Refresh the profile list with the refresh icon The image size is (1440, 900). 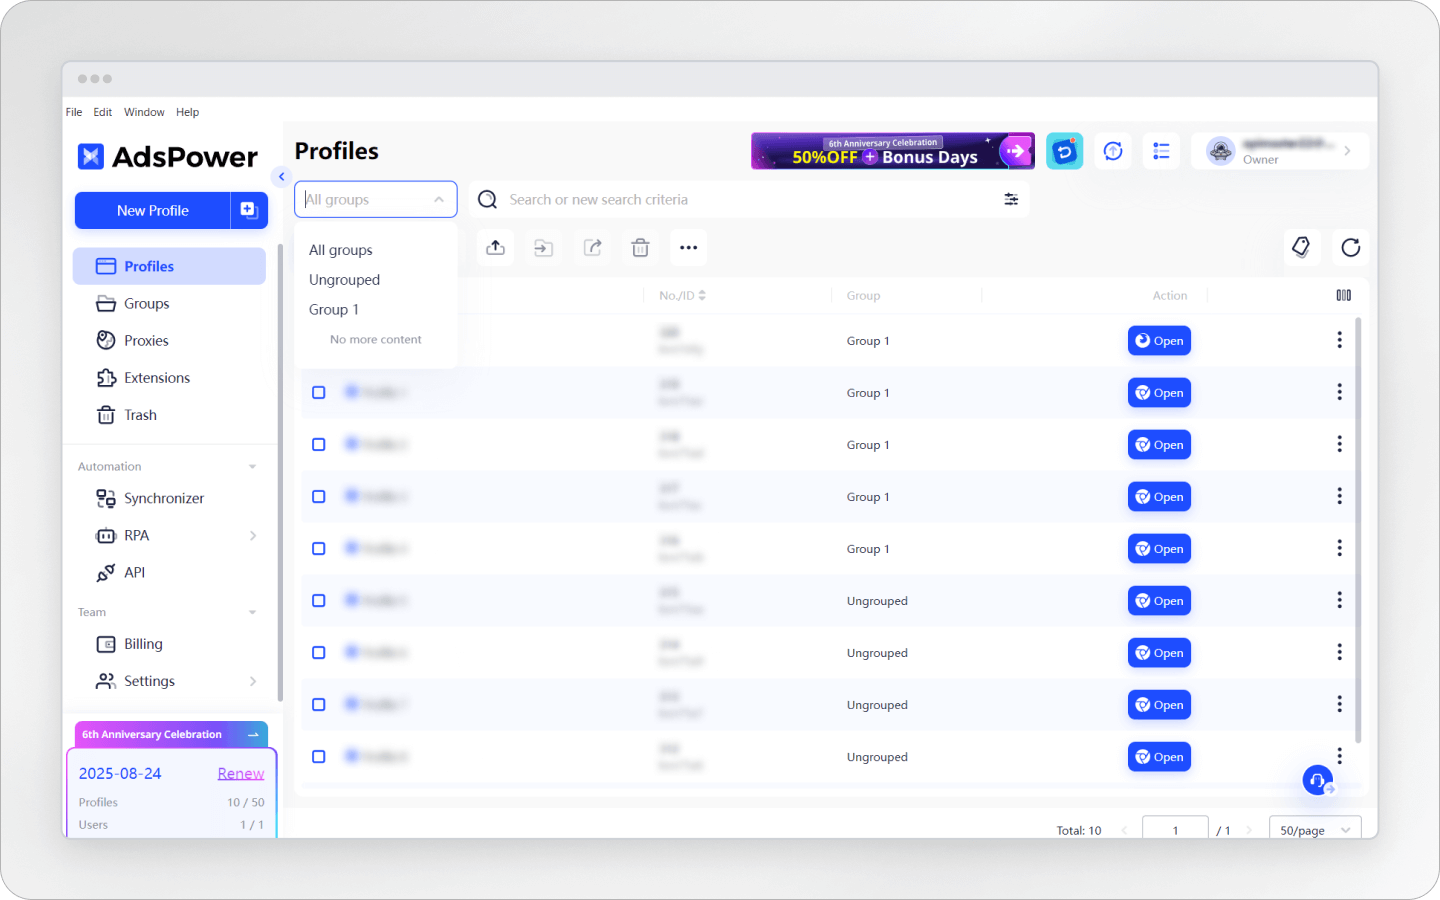(x=1351, y=247)
